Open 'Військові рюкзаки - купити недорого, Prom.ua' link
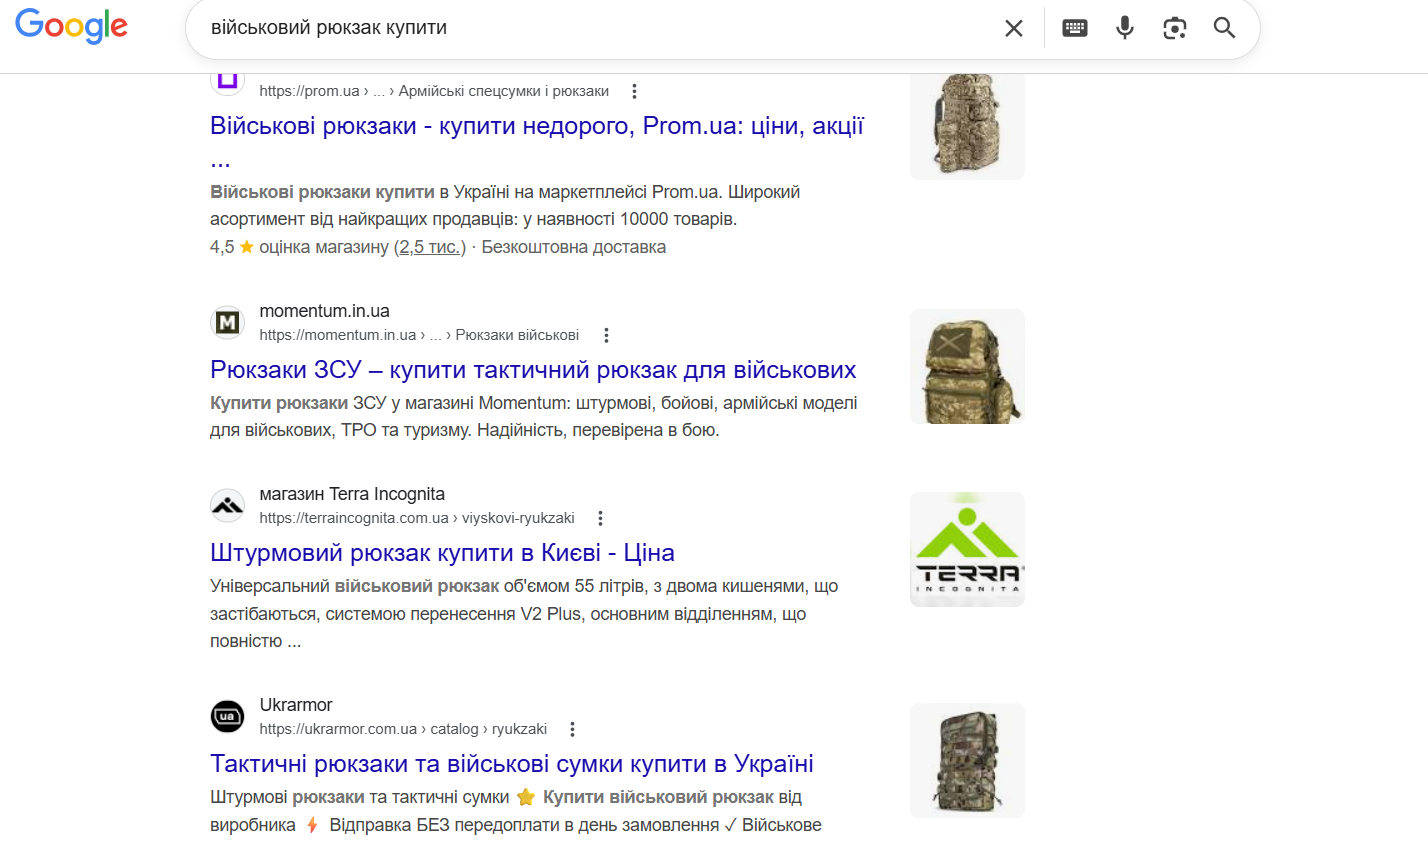The image size is (1428, 842). [537, 141]
